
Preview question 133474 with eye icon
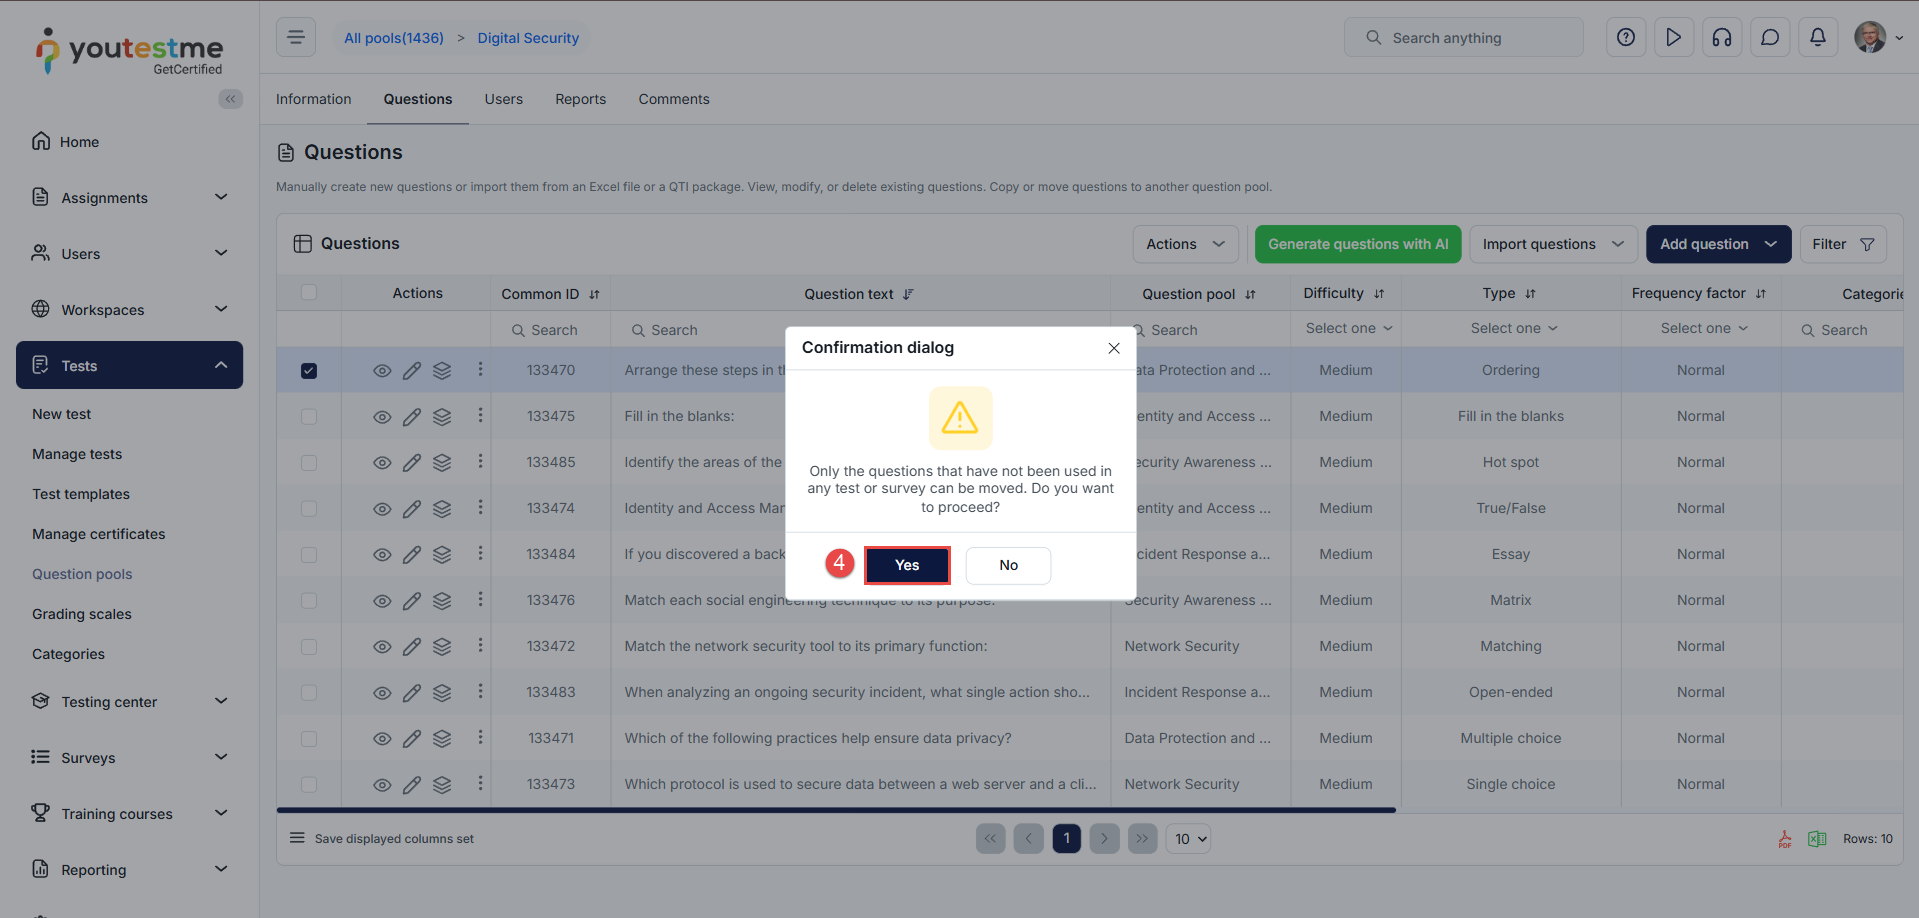click(382, 509)
